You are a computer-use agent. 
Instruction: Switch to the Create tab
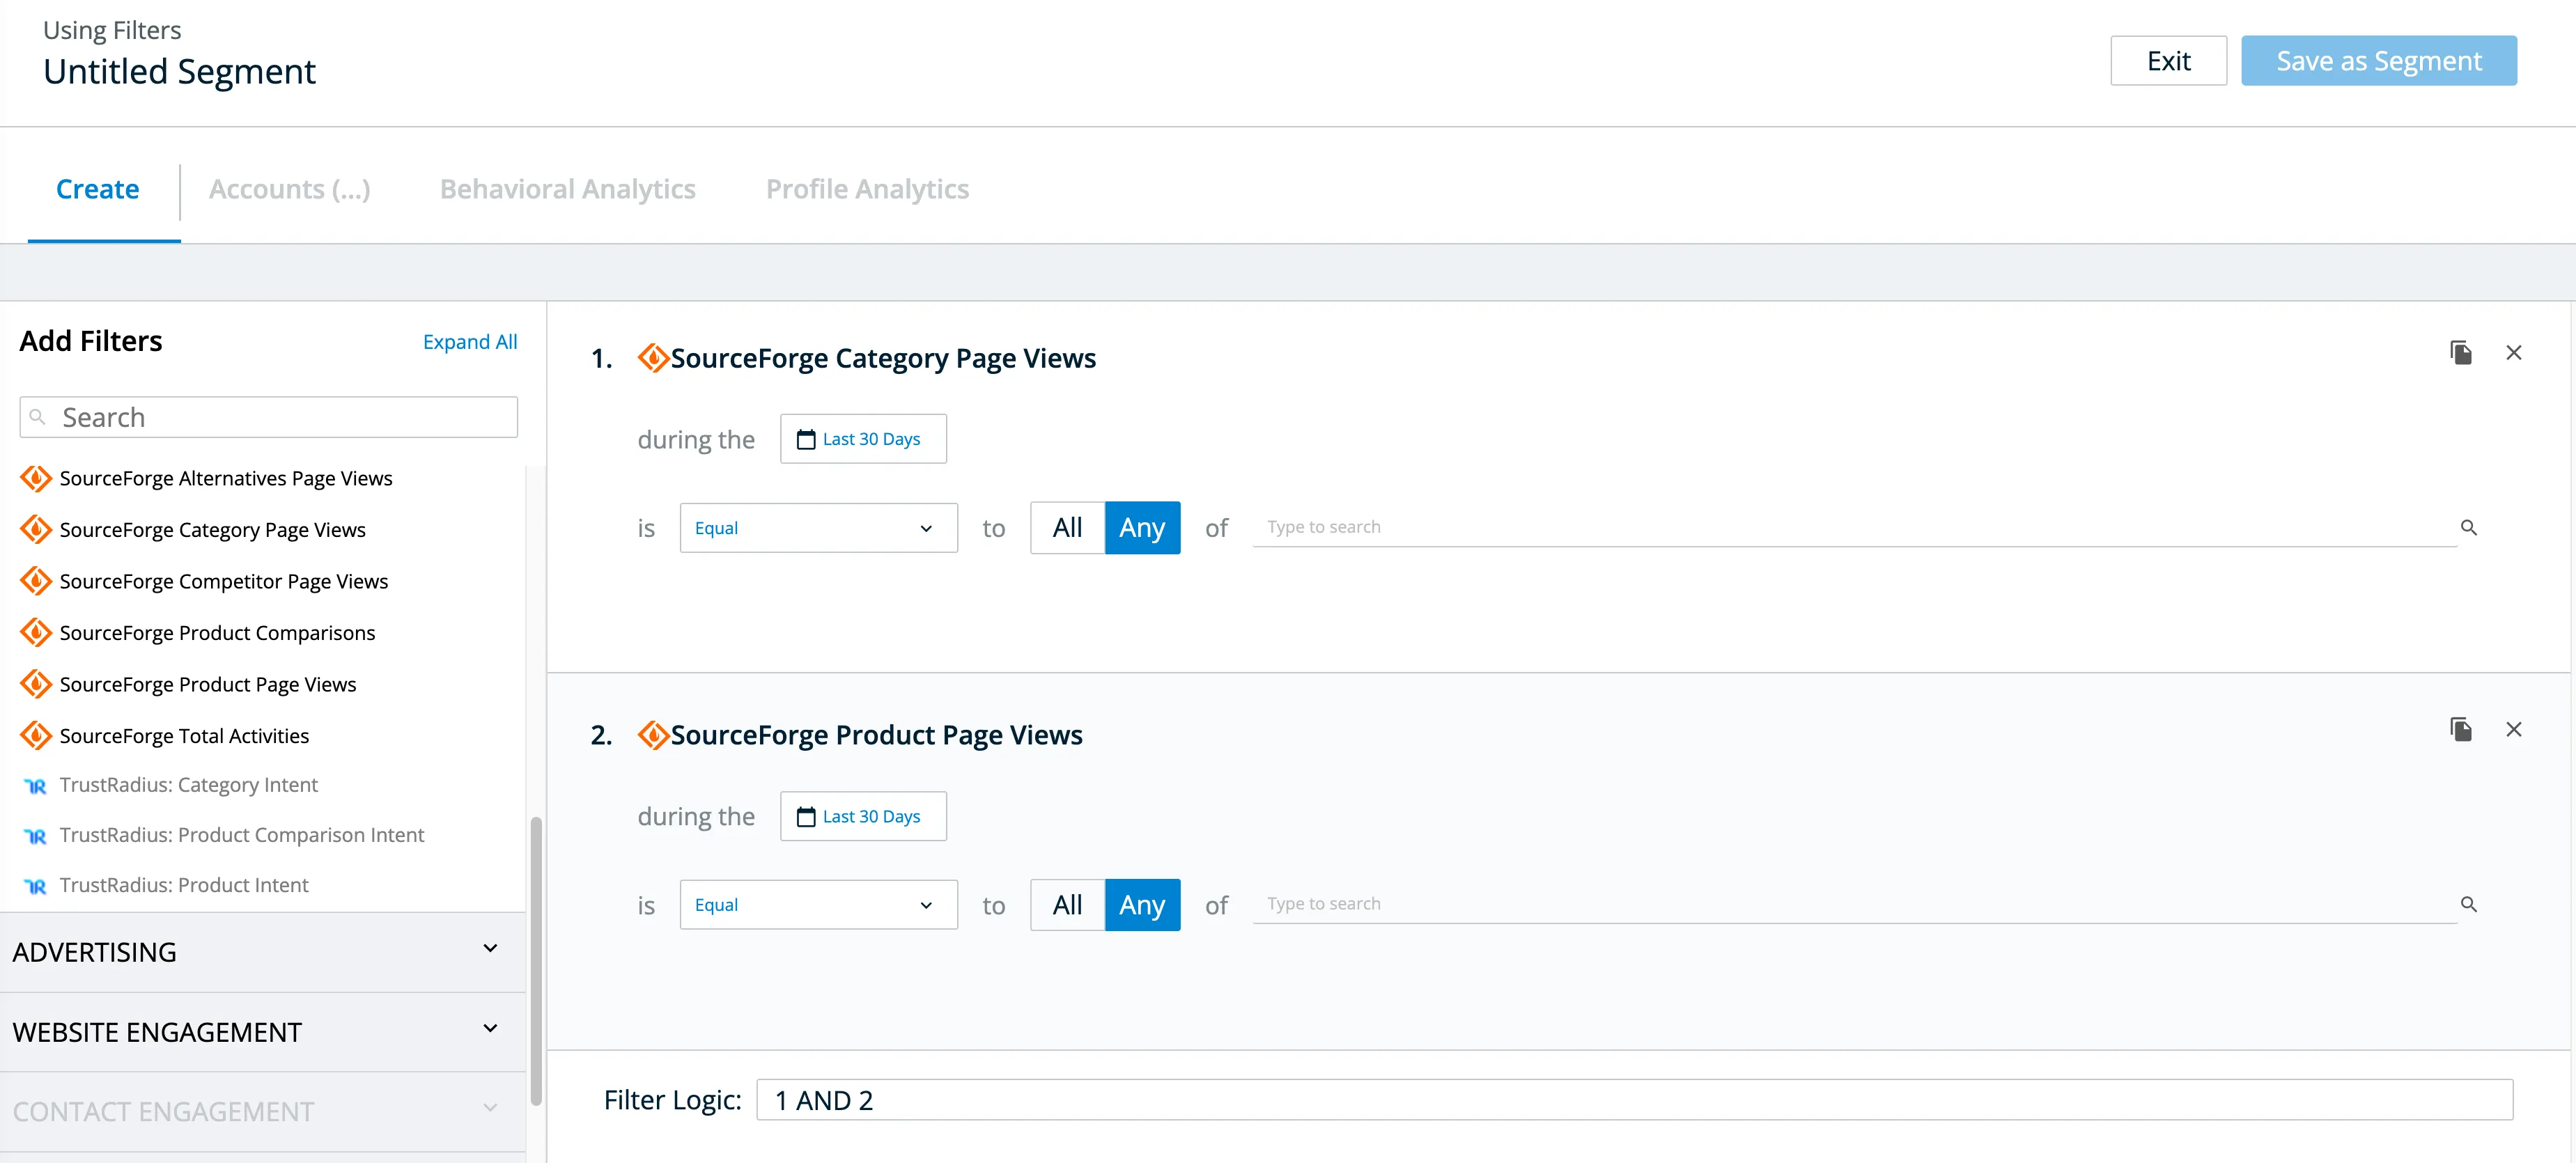click(98, 189)
